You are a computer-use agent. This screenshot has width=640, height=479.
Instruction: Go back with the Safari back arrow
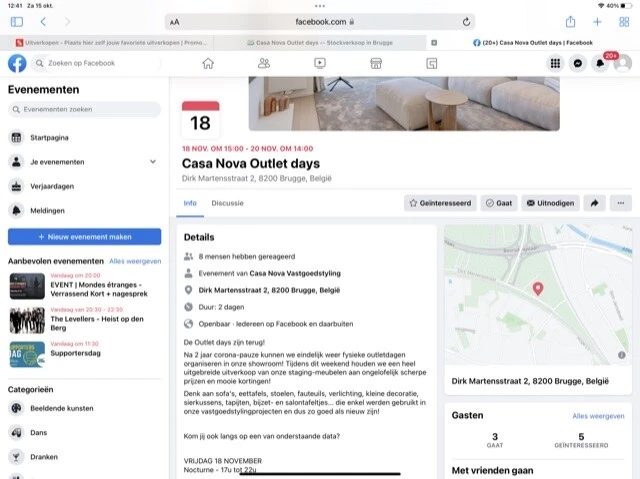click(43, 22)
